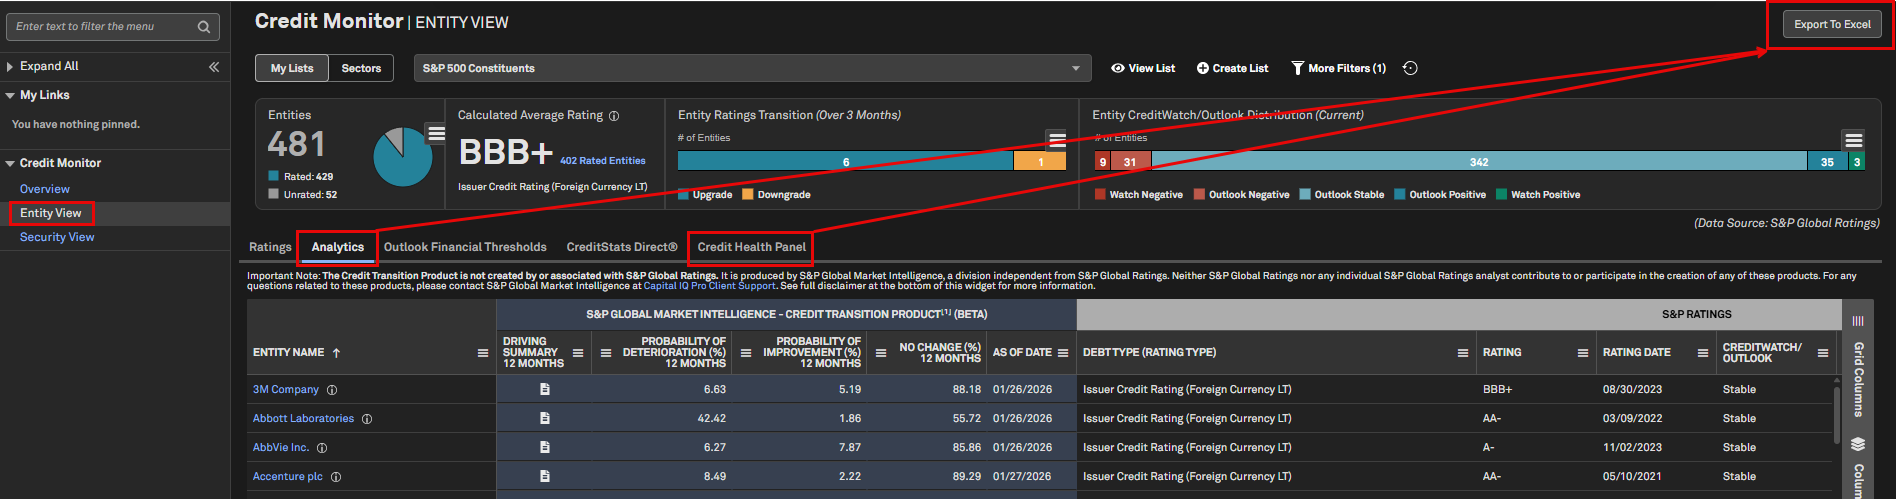Toggle Rated: 429 legend entry
Image resolution: width=1896 pixels, height=499 pixels.
click(x=301, y=177)
